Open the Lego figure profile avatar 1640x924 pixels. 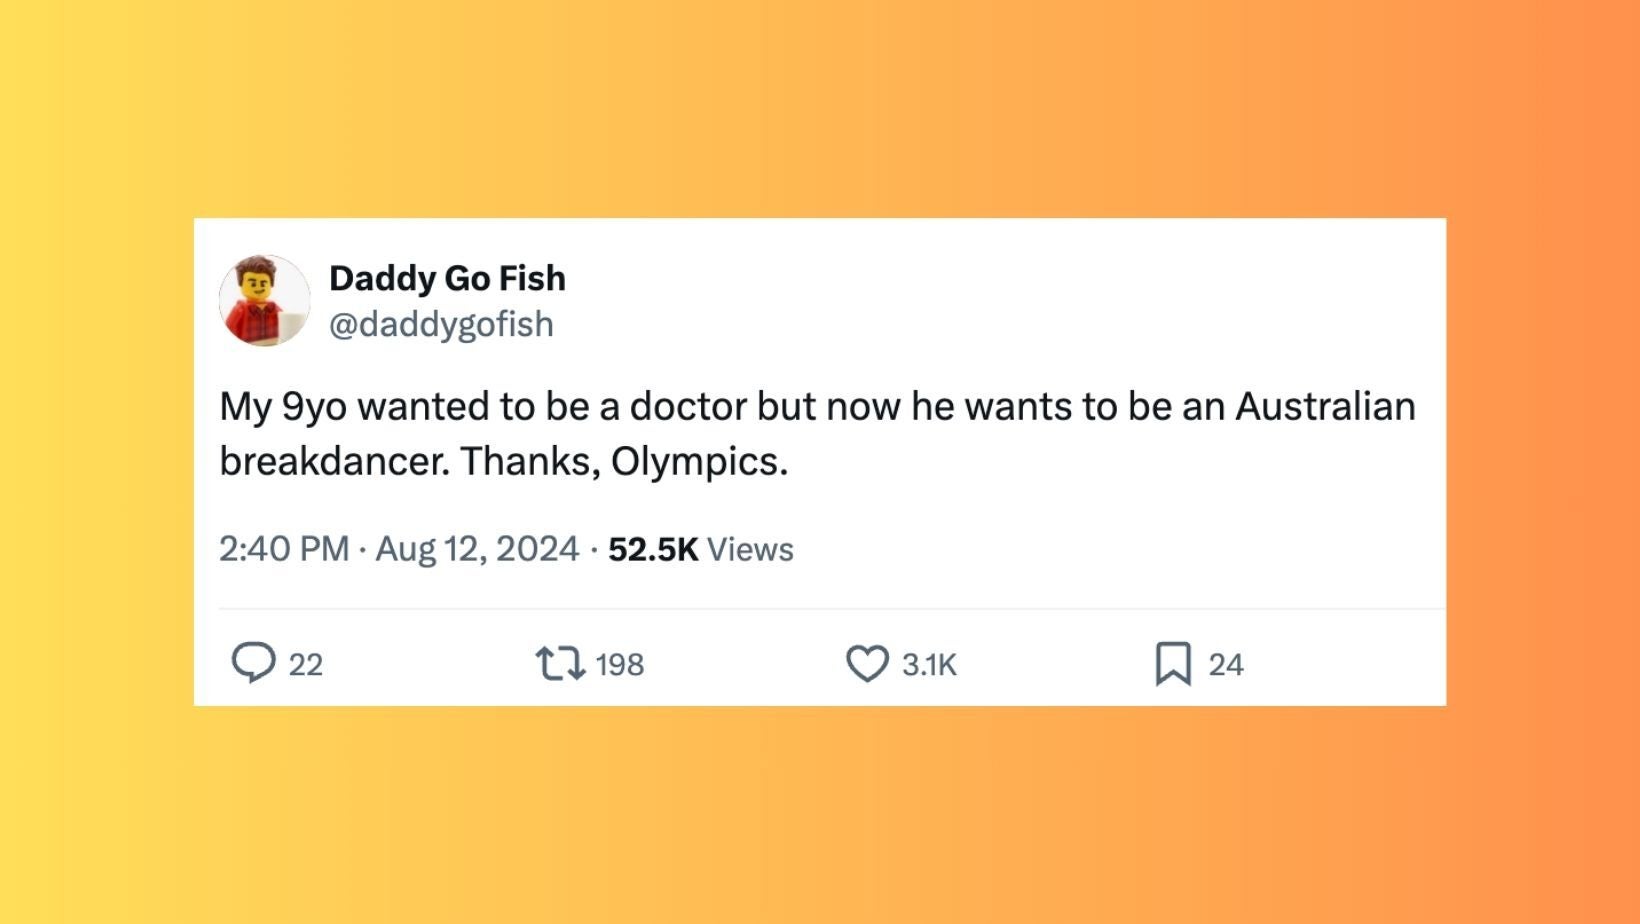[x=265, y=300]
